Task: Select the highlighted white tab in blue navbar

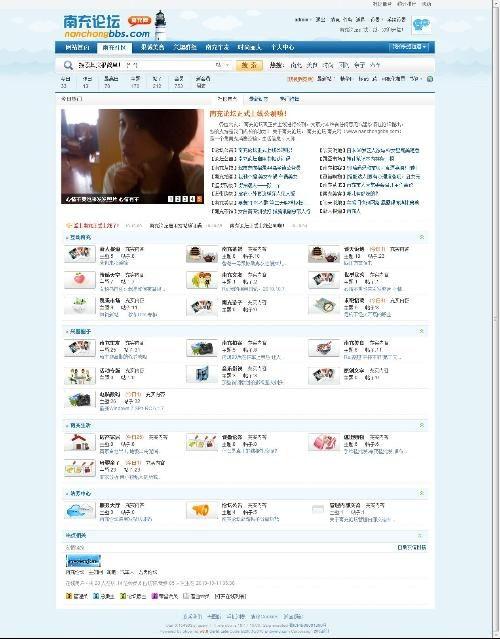Action: pyautogui.click(x=115, y=48)
